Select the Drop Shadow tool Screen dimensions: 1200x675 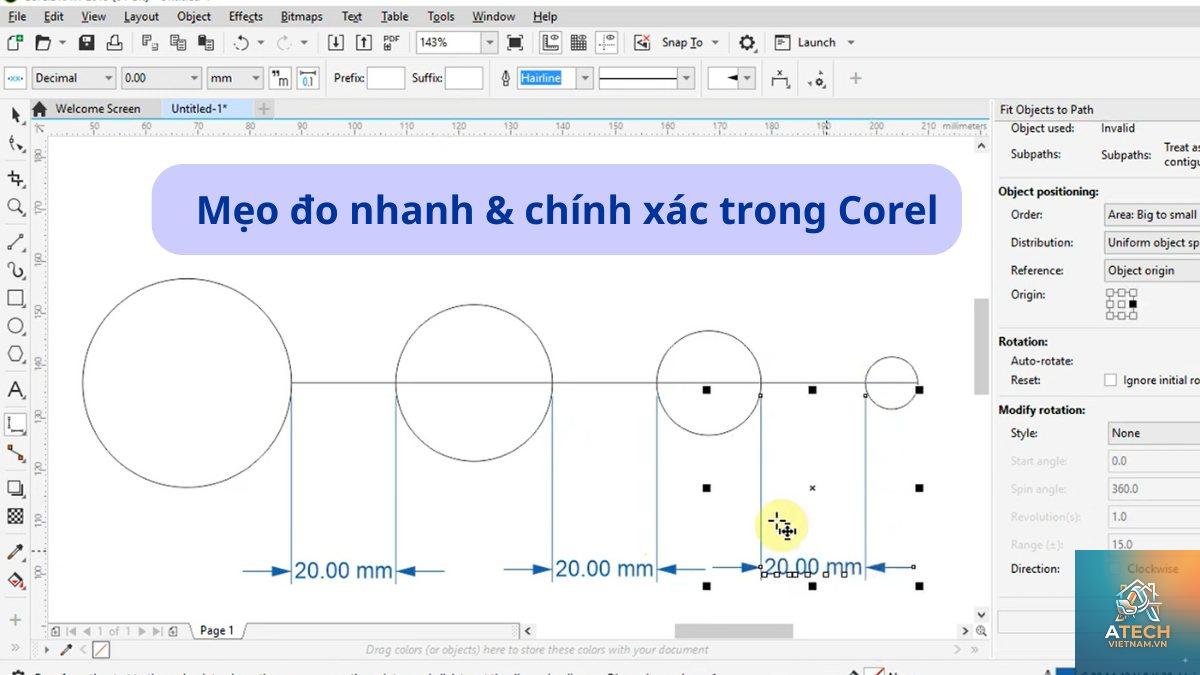15,489
